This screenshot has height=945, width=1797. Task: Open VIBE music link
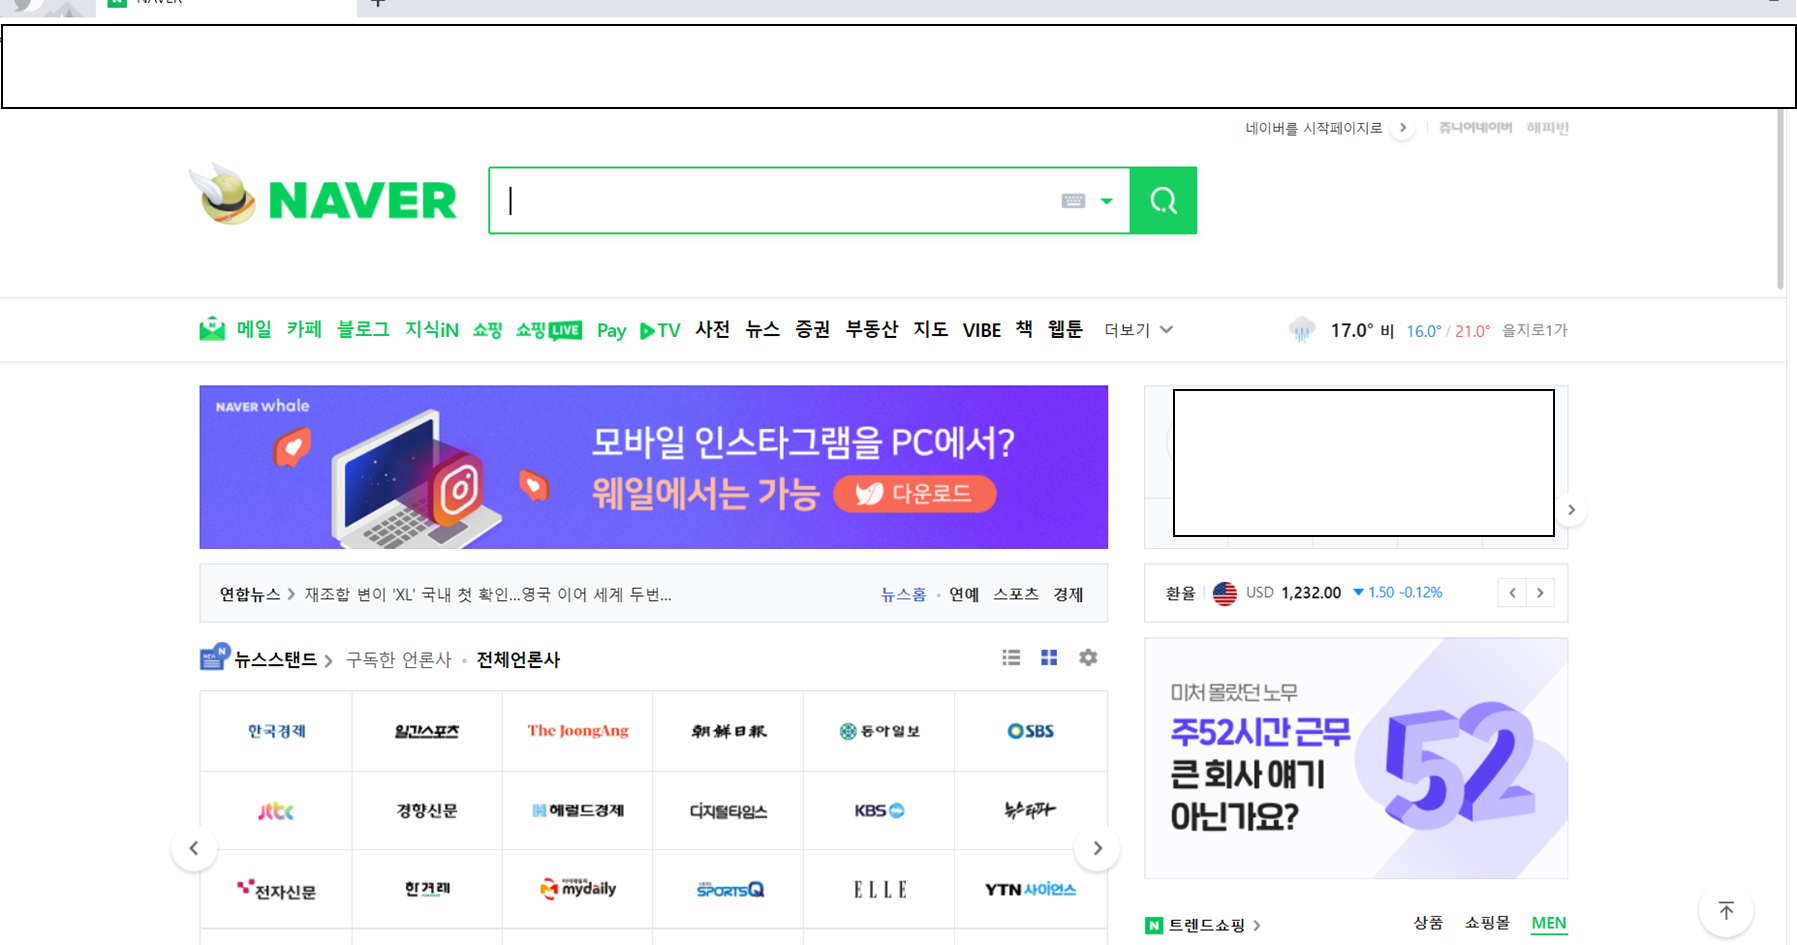point(982,330)
